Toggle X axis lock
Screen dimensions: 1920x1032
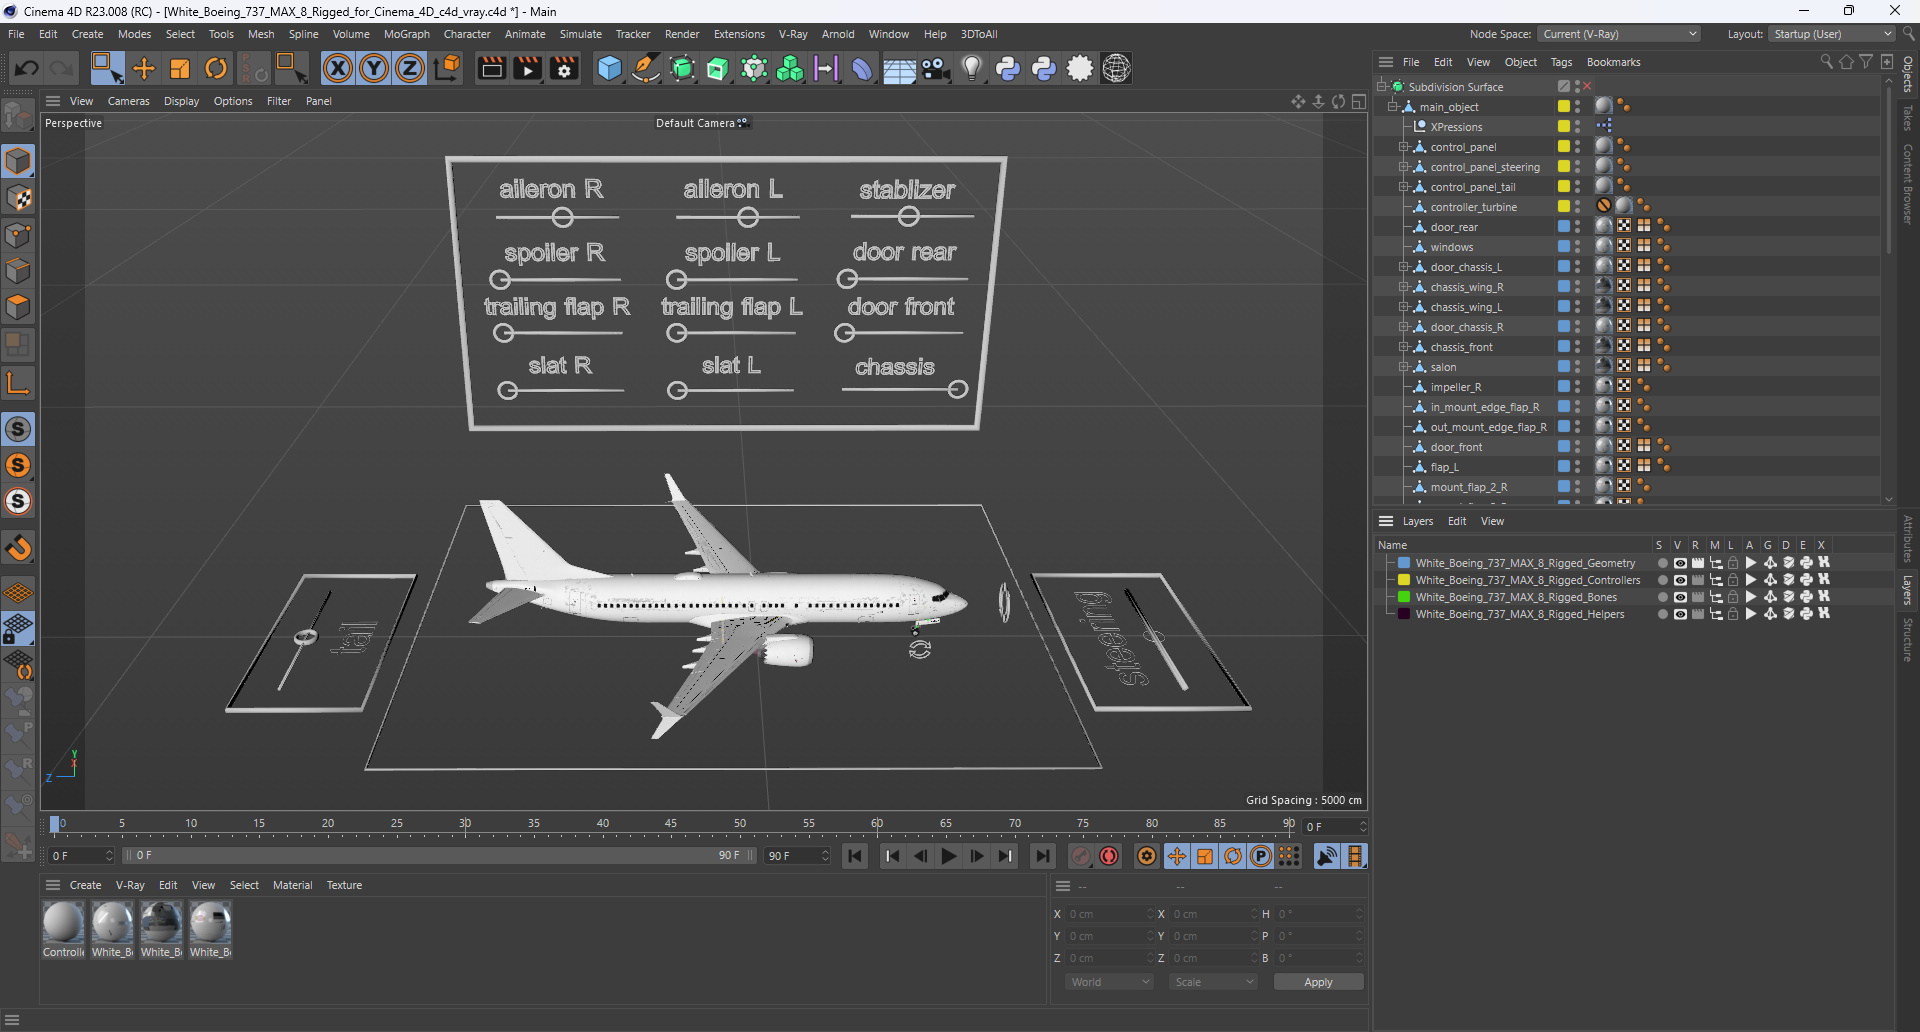(338, 68)
